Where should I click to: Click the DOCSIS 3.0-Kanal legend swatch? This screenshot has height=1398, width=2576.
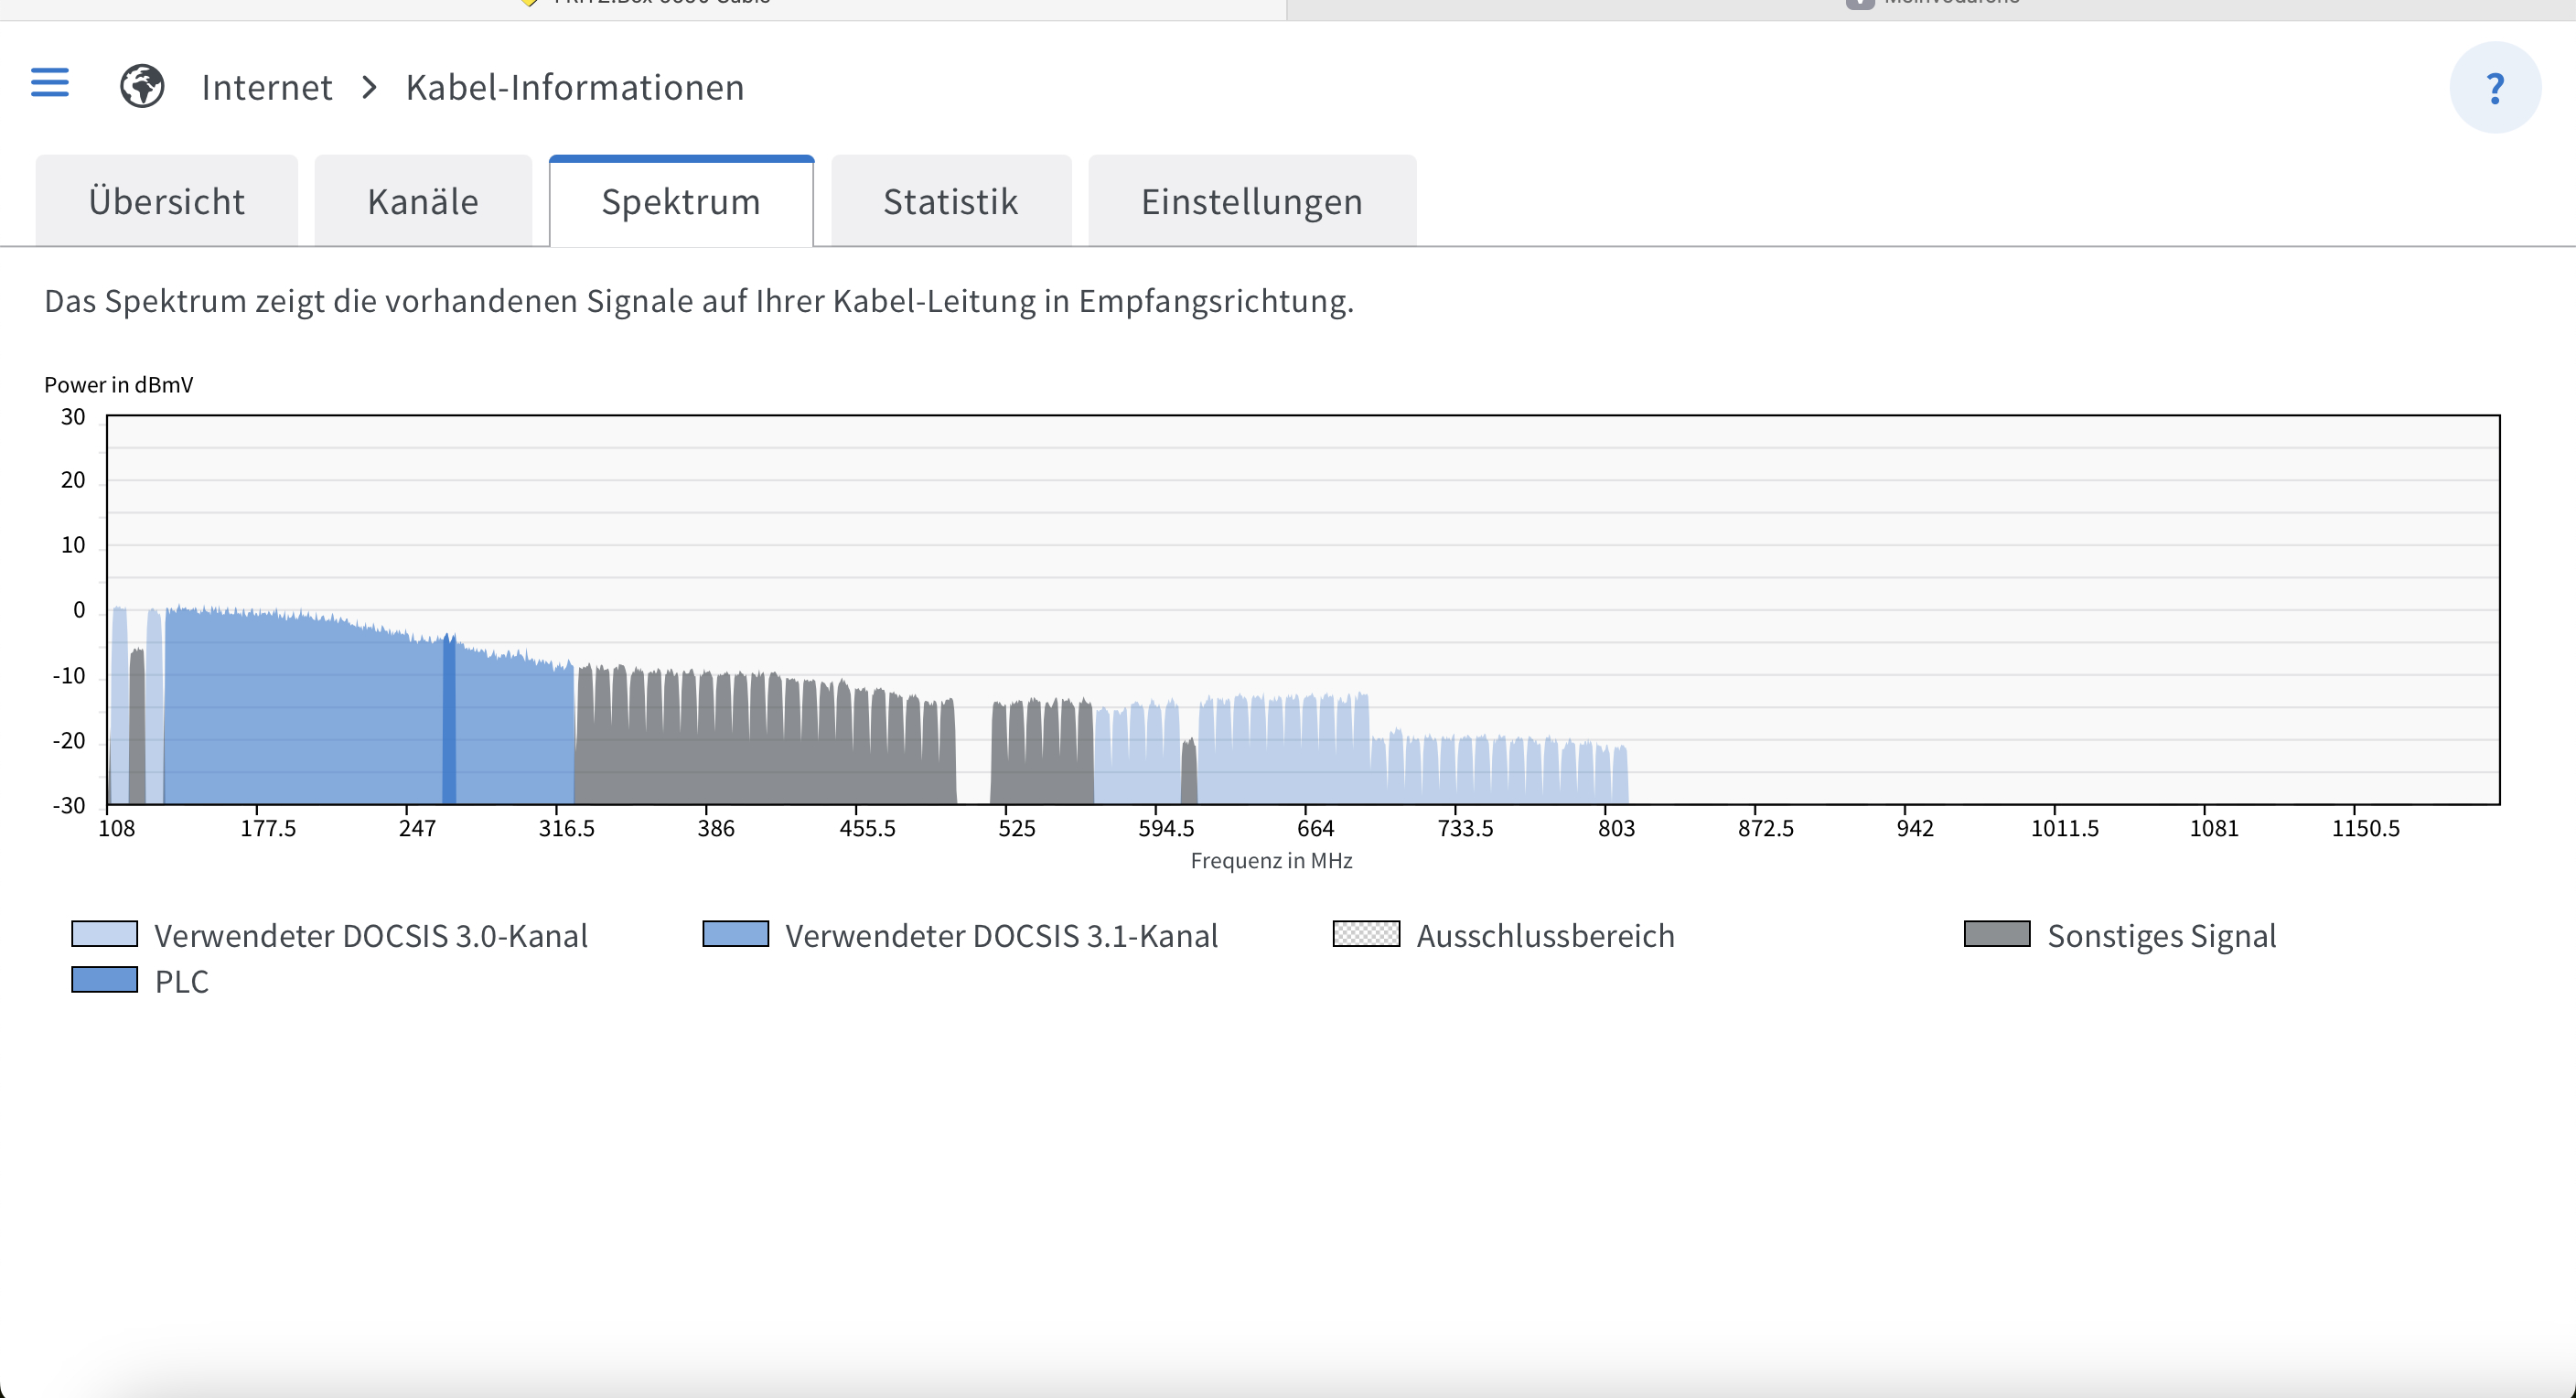click(x=104, y=934)
